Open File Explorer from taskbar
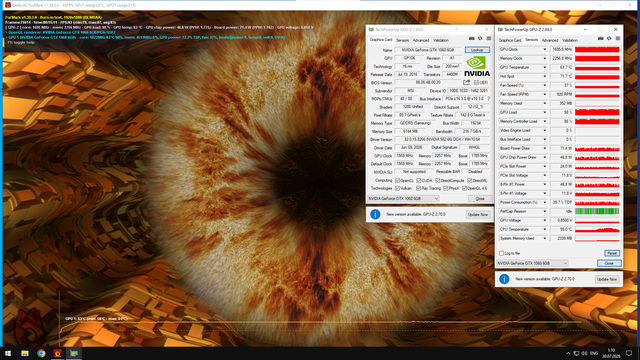This screenshot has height=360, width=640. pyautogui.click(x=24, y=353)
